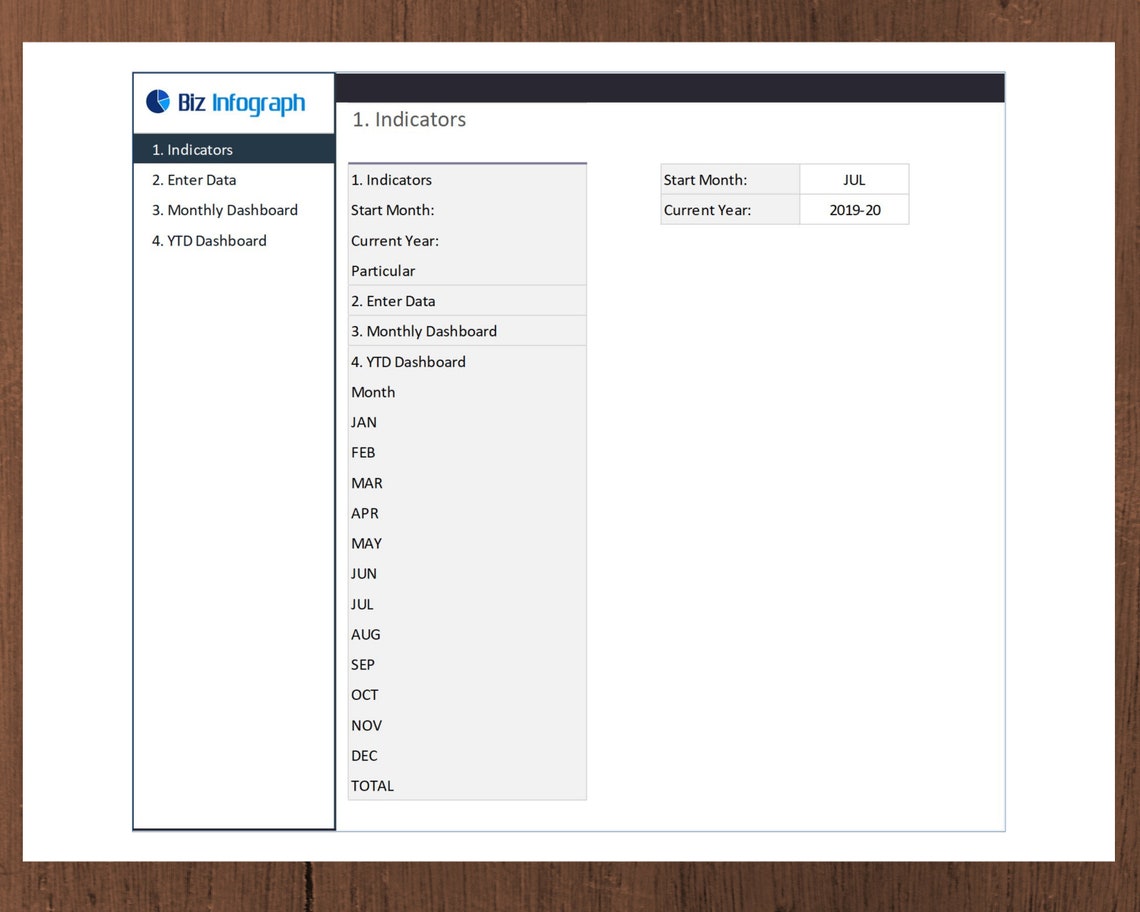
Task: Click the Biz Infograph pie chart logo icon
Action: (159, 100)
